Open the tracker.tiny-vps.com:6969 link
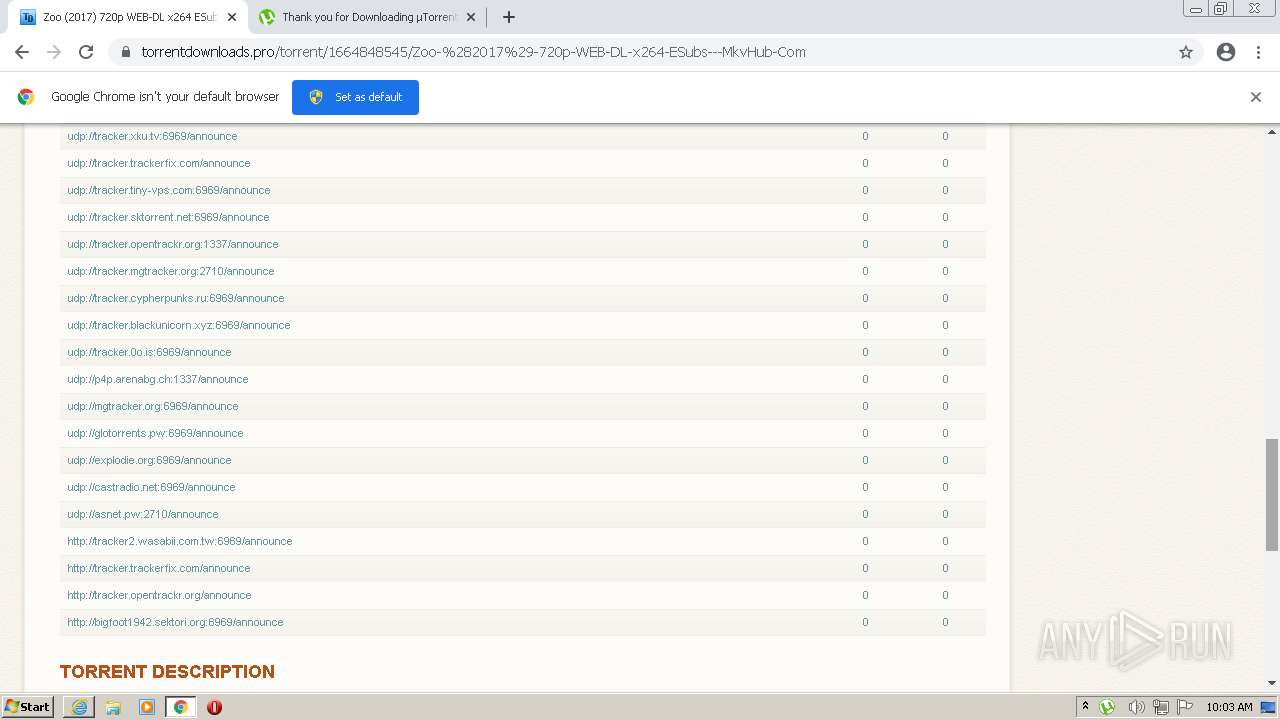Image resolution: width=1280 pixels, height=720 pixels. click(169, 190)
